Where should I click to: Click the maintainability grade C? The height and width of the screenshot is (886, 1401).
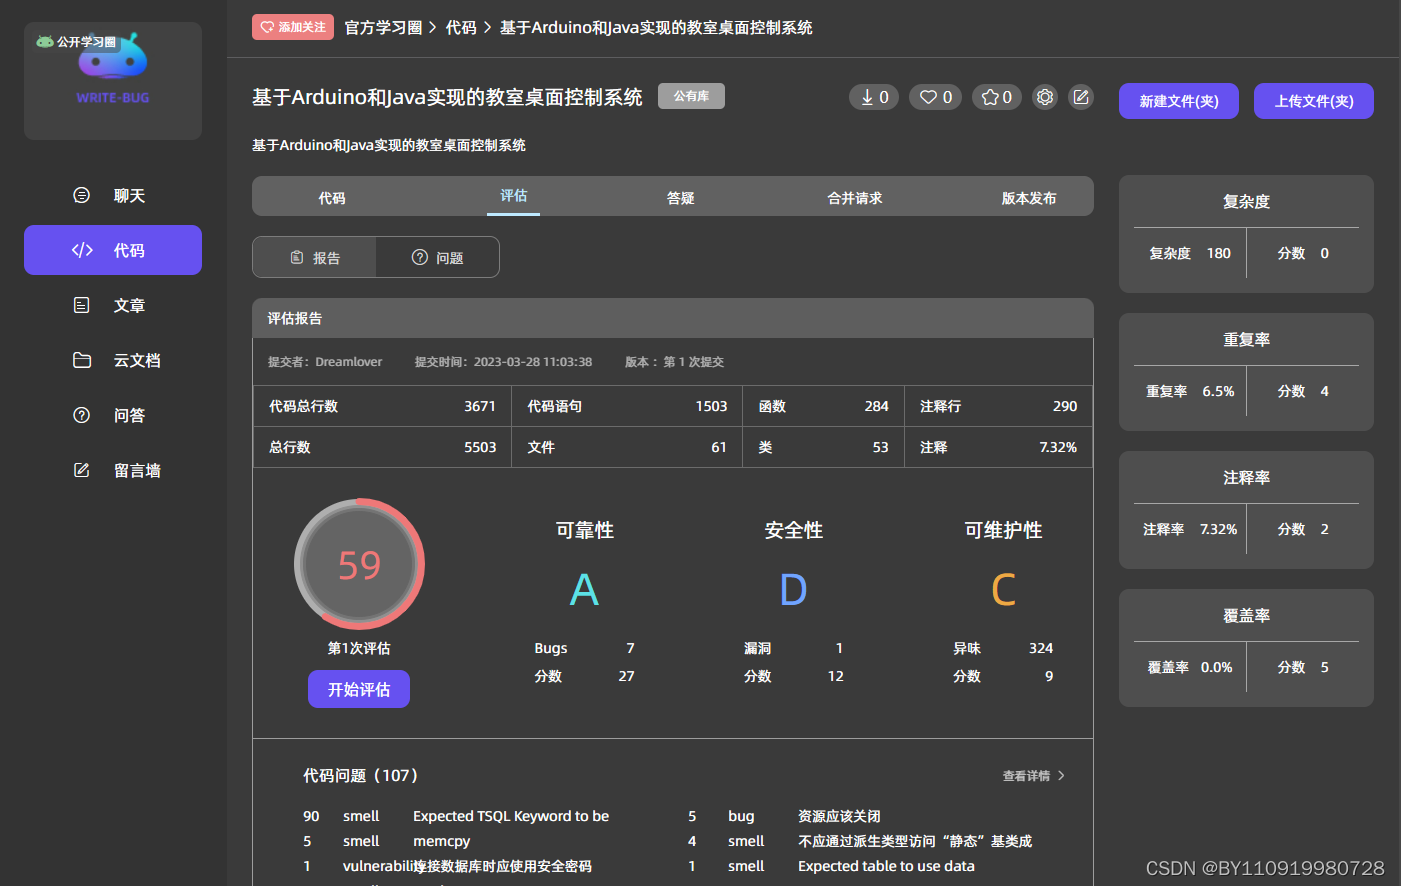[1003, 589]
